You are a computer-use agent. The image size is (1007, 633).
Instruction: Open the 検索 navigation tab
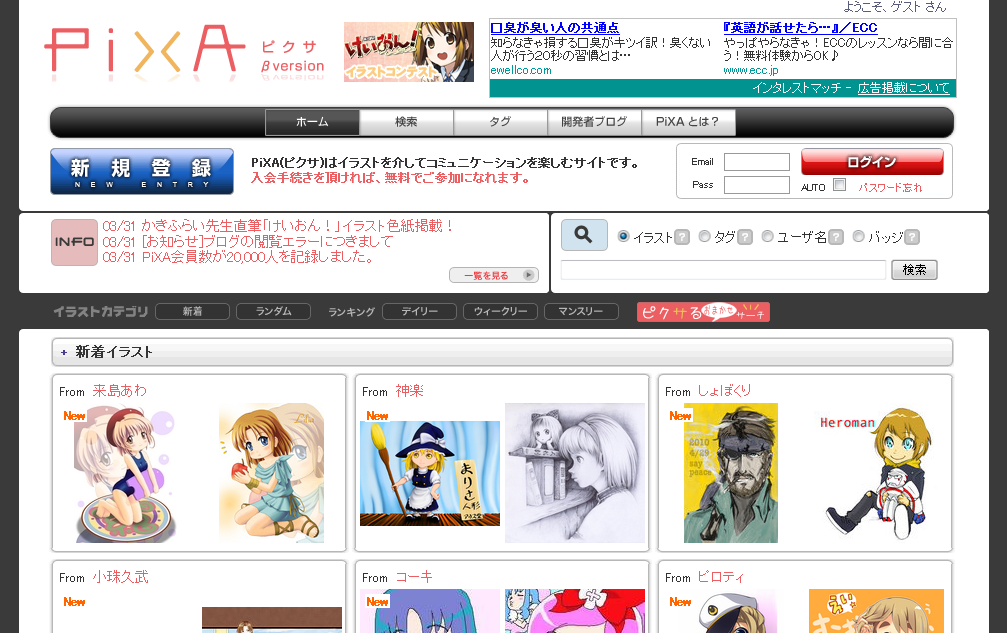pyautogui.click(x=406, y=122)
